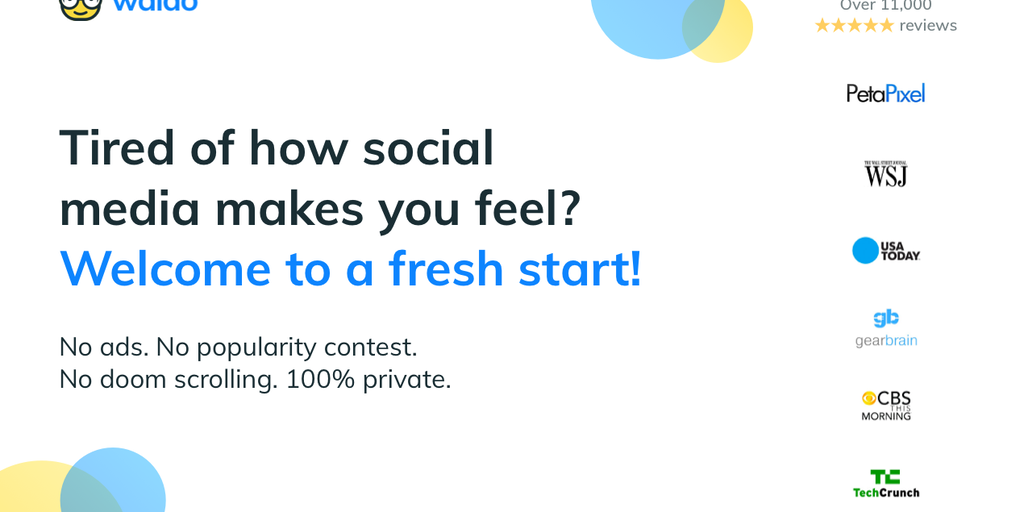
Task: Click the Waldo glasses mascot logo
Action: point(80,7)
